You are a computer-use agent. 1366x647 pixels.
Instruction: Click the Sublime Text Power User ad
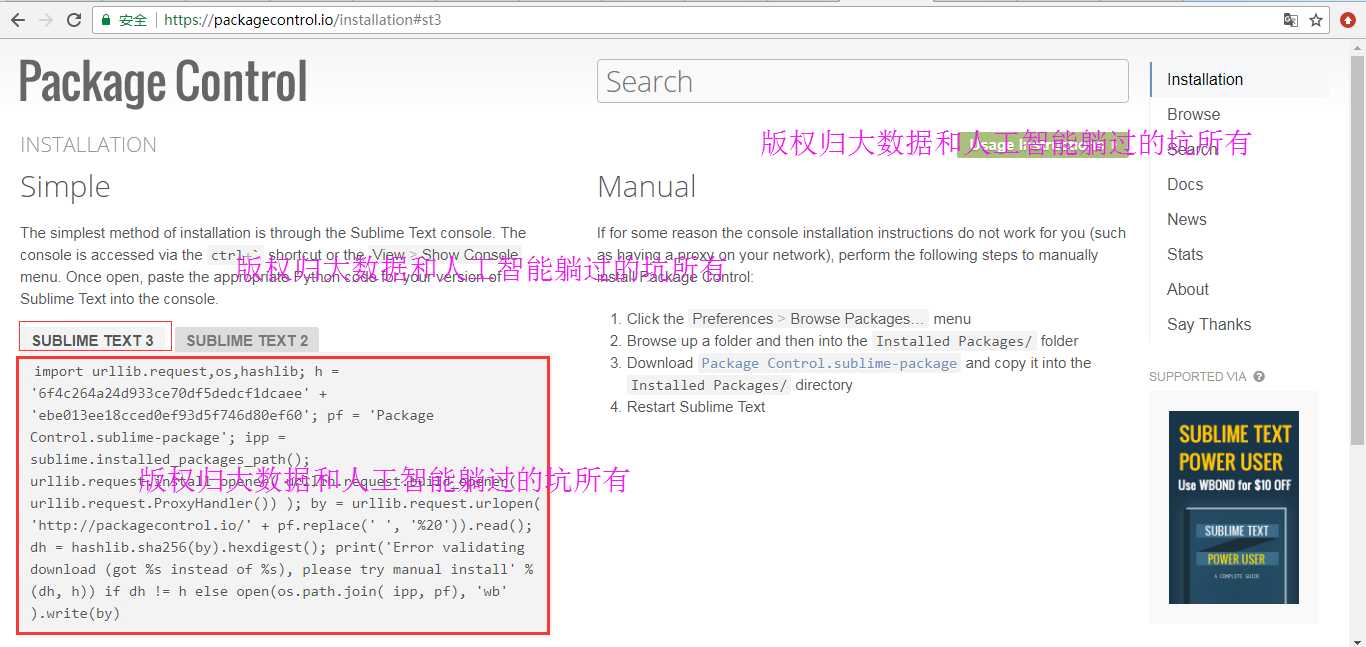tap(1234, 507)
